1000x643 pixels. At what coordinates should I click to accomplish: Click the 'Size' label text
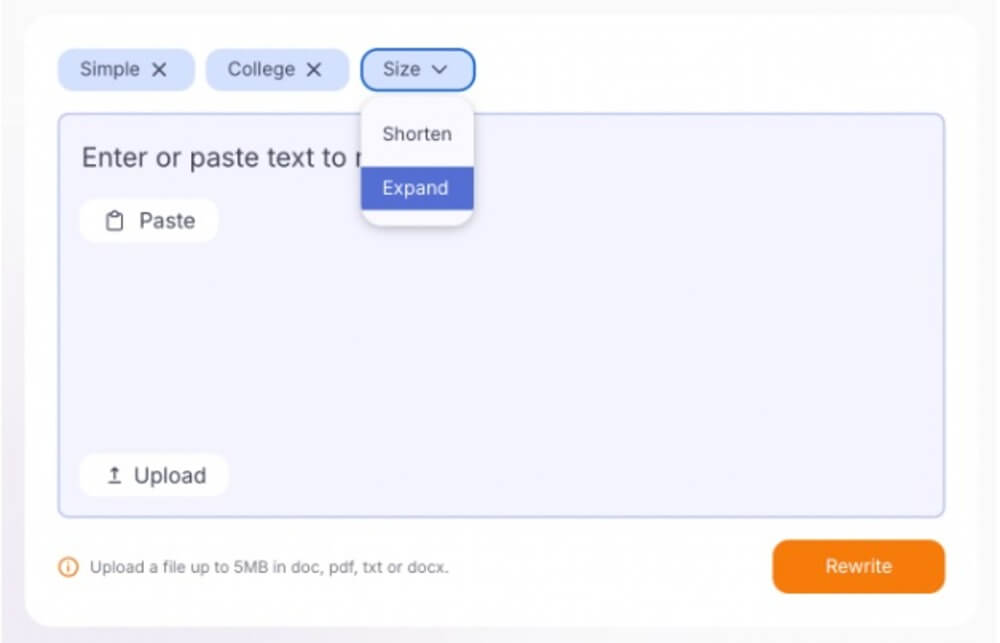coord(402,70)
